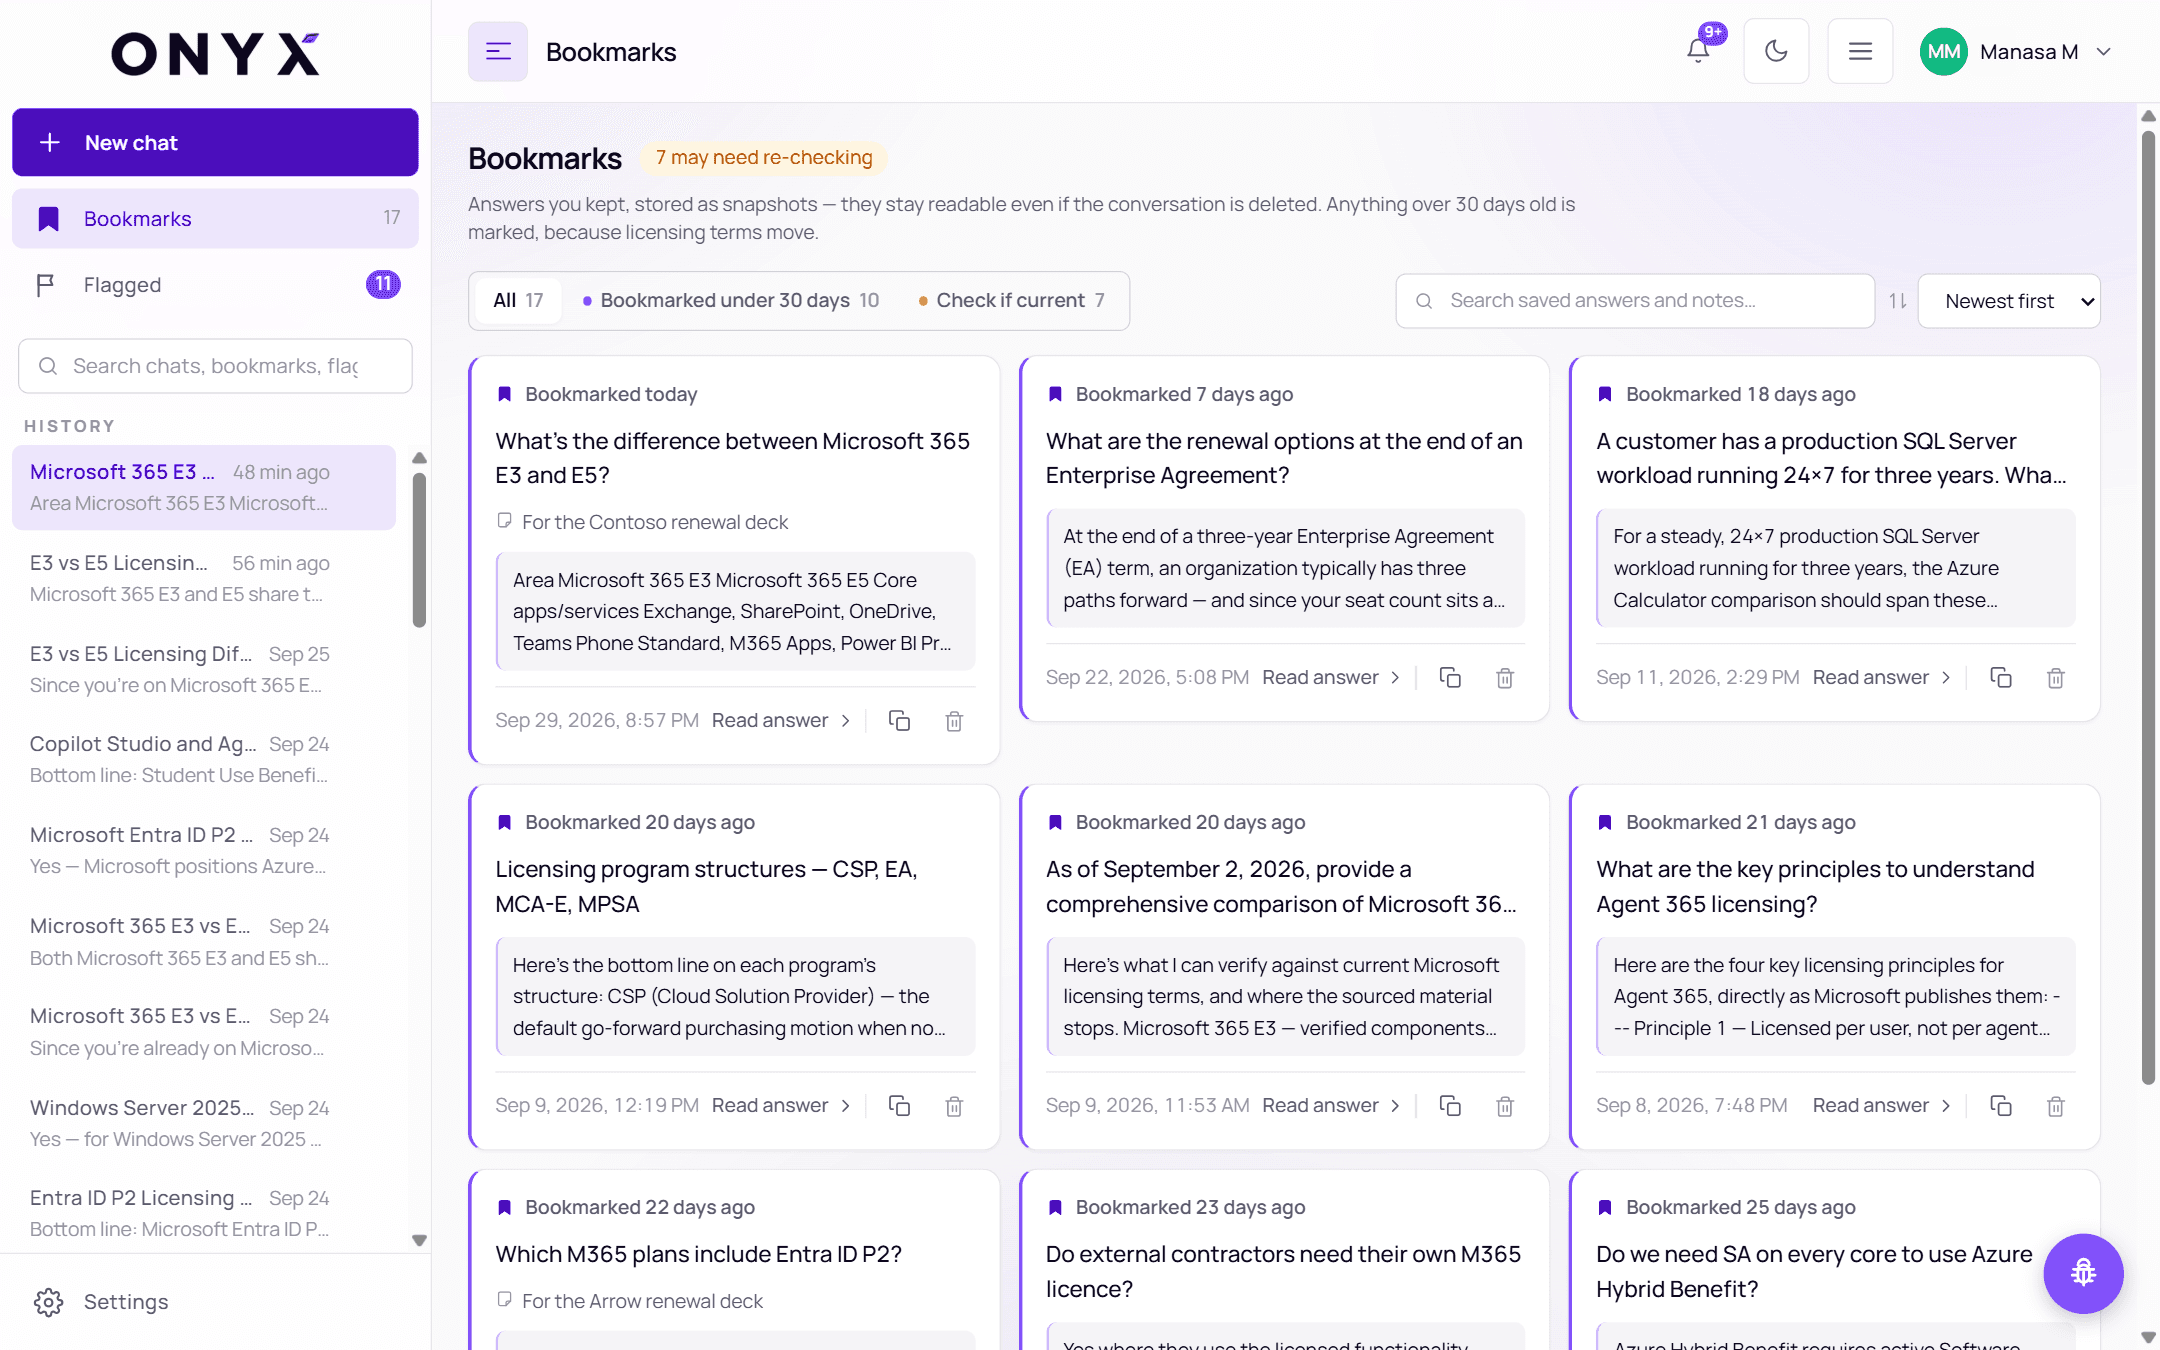This screenshot has height=1350, width=2160.
Task: Read answer for Licensing program structures
Action: [x=781, y=1106]
